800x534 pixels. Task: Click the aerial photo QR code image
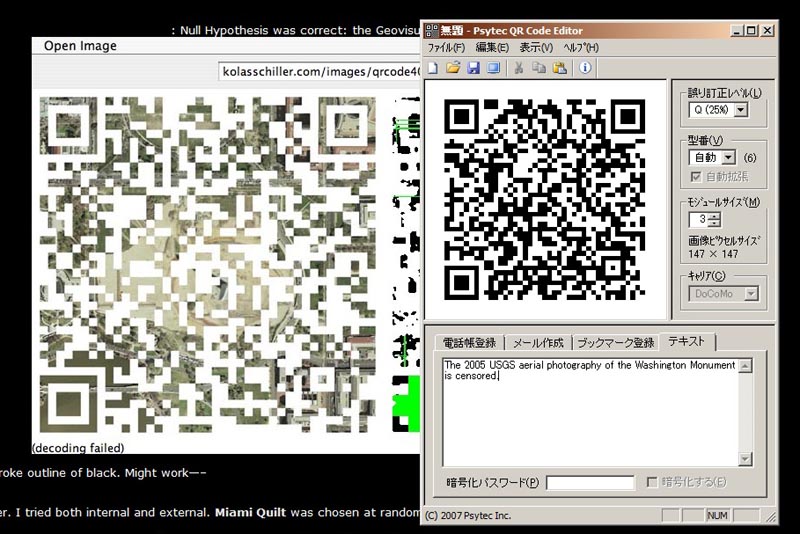coord(208,264)
